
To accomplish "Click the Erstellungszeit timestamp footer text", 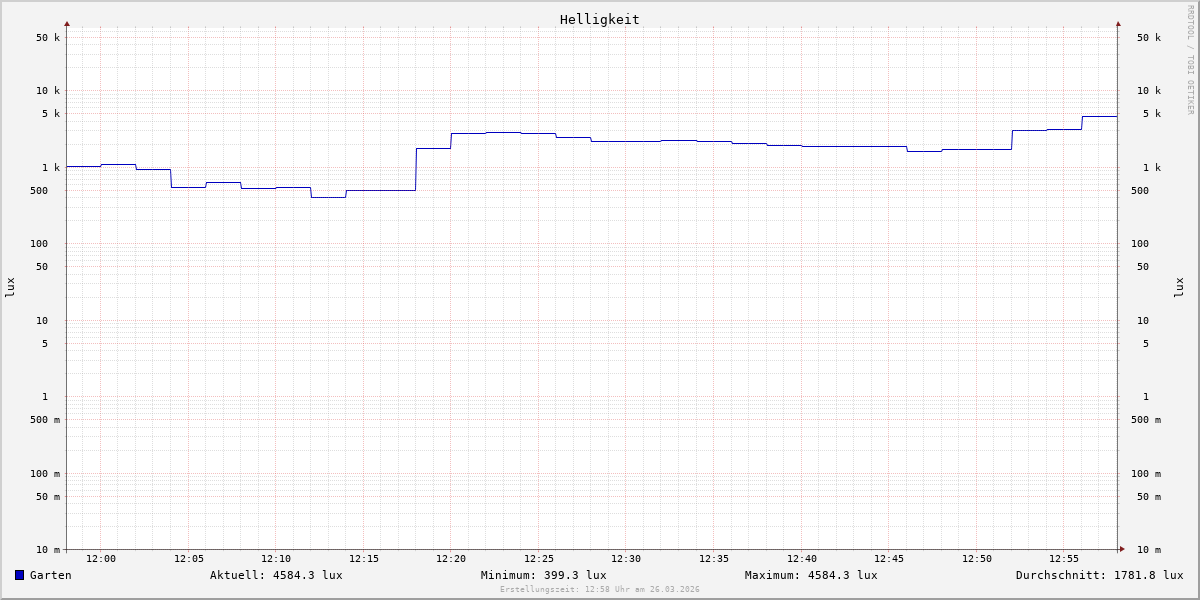I will click(x=600, y=590).
